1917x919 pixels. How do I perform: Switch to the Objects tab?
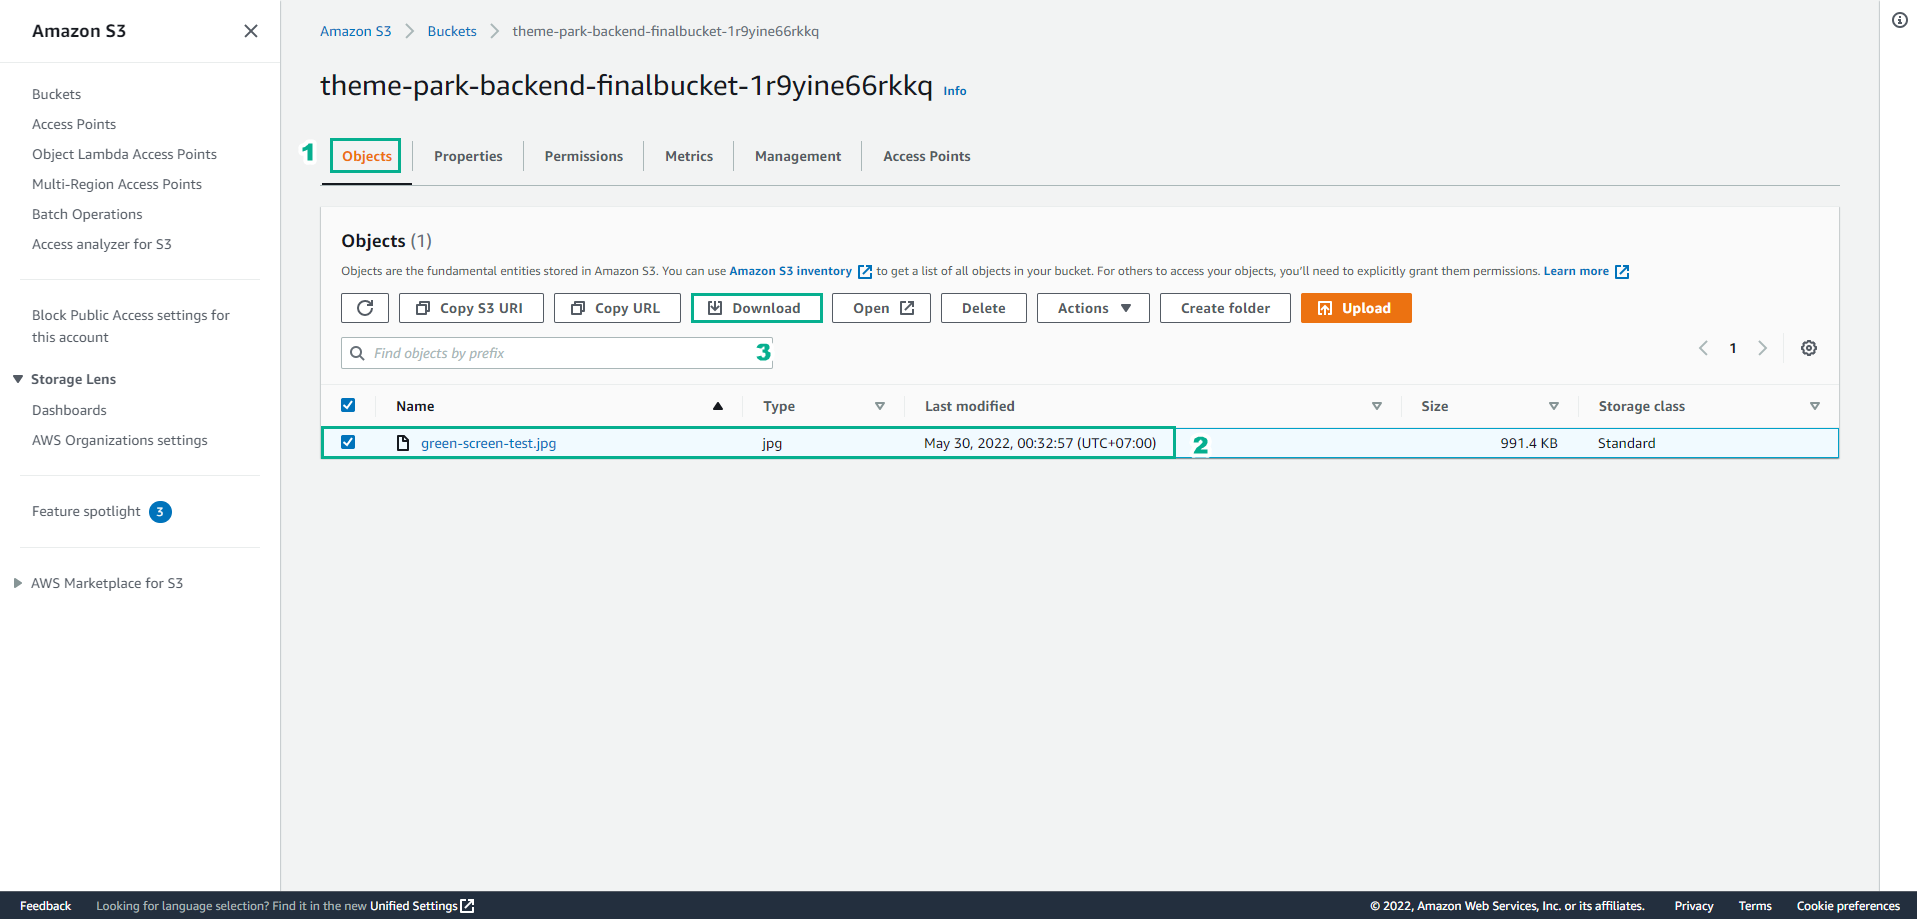pos(367,156)
